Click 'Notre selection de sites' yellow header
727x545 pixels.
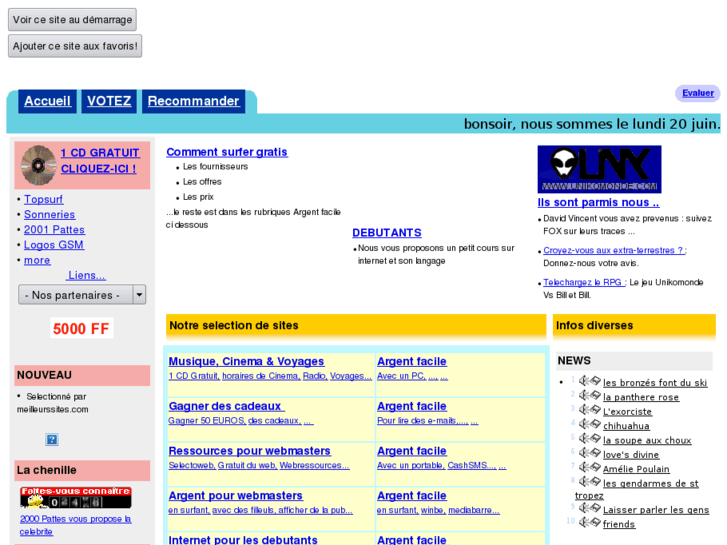point(356,325)
